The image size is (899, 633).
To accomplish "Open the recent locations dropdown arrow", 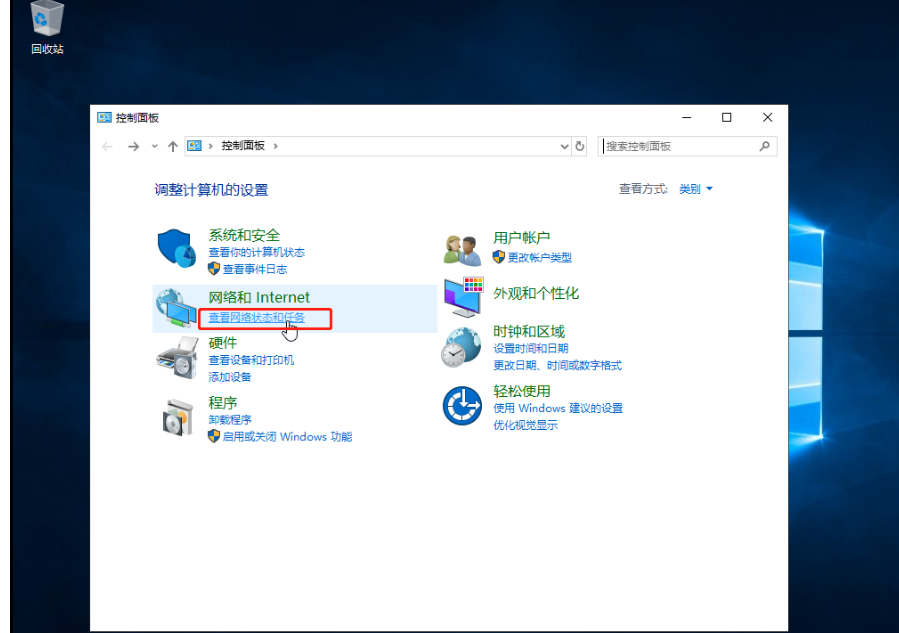I will pos(154,146).
